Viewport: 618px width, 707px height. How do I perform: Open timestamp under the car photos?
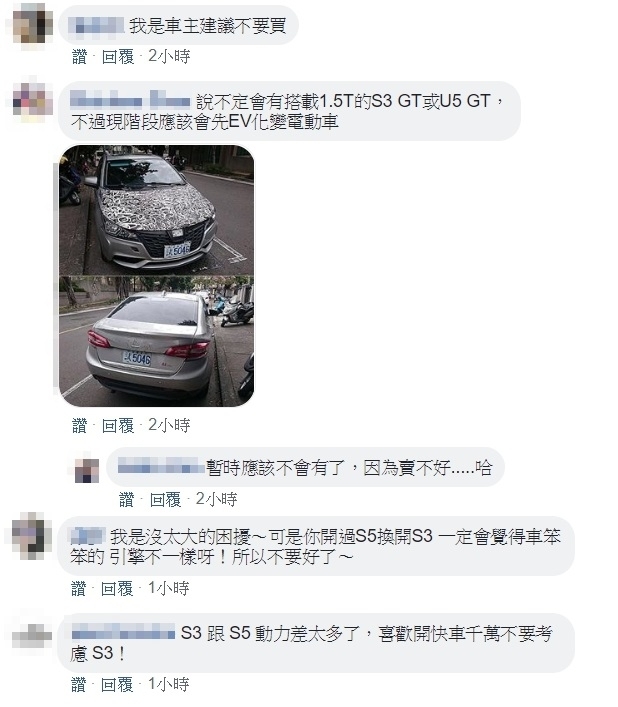[169, 426]
